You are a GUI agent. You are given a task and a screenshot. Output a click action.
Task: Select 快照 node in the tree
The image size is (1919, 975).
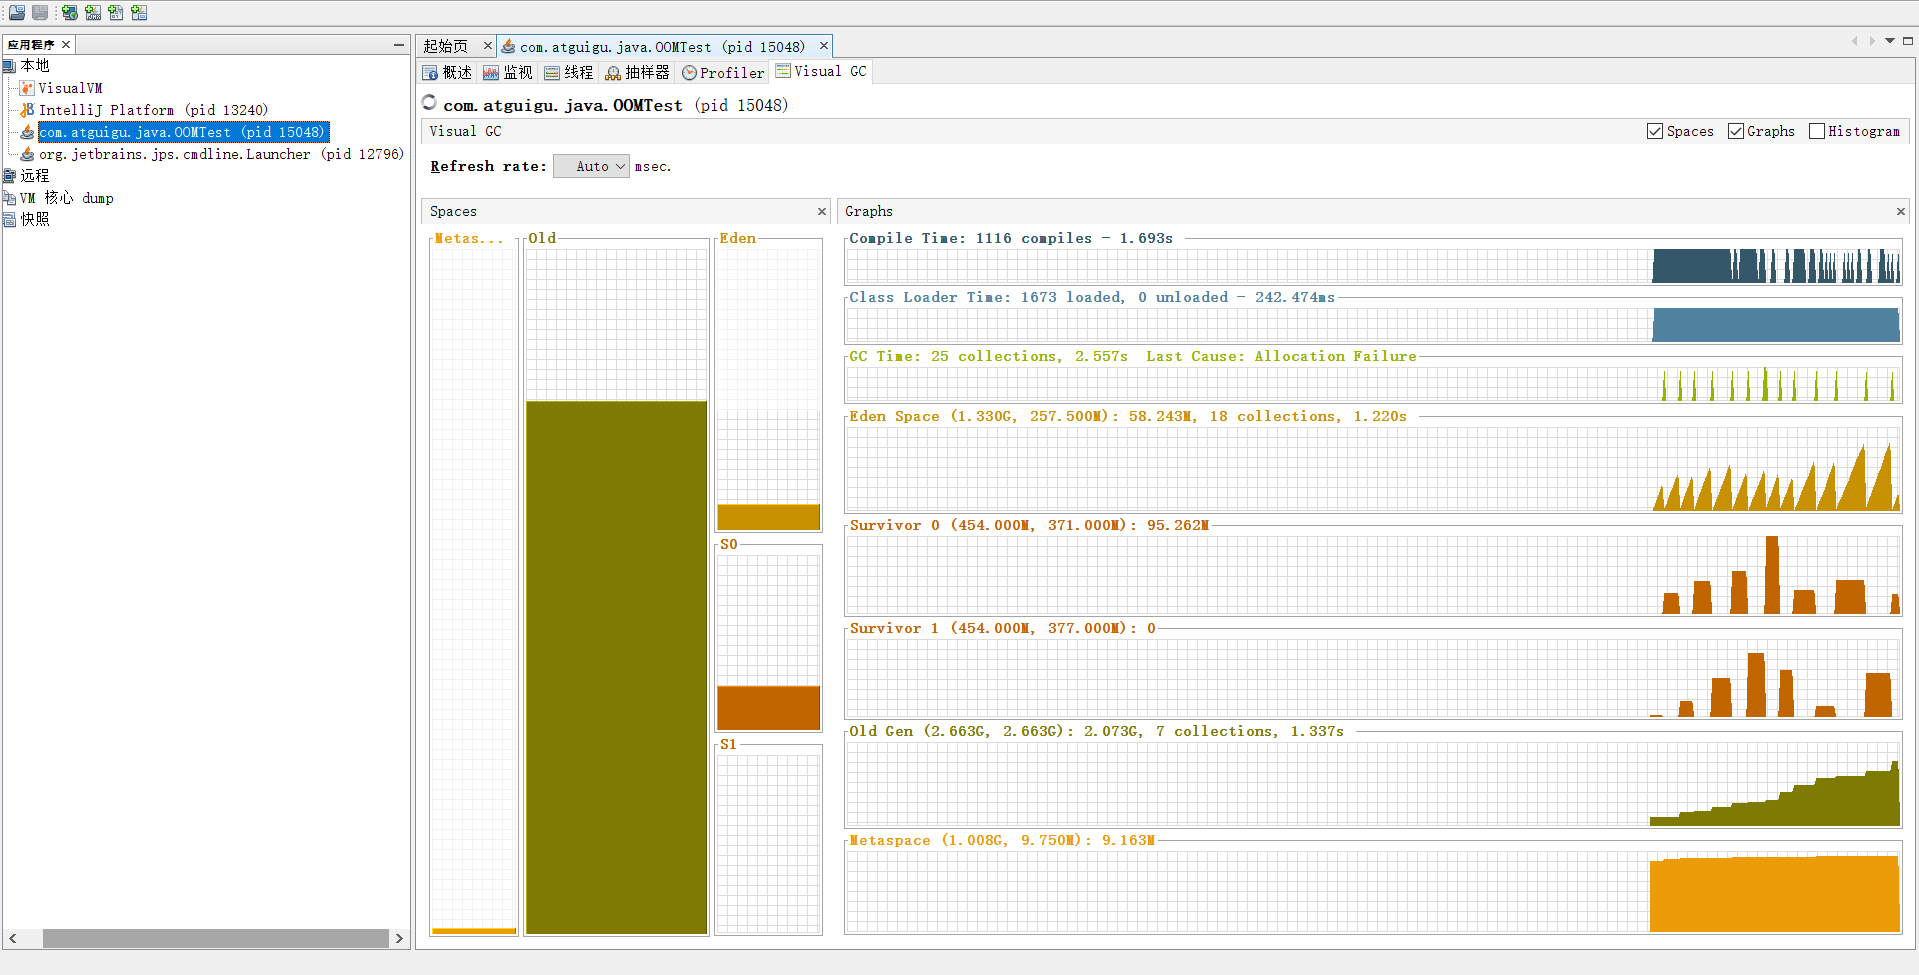pos(35,220)
